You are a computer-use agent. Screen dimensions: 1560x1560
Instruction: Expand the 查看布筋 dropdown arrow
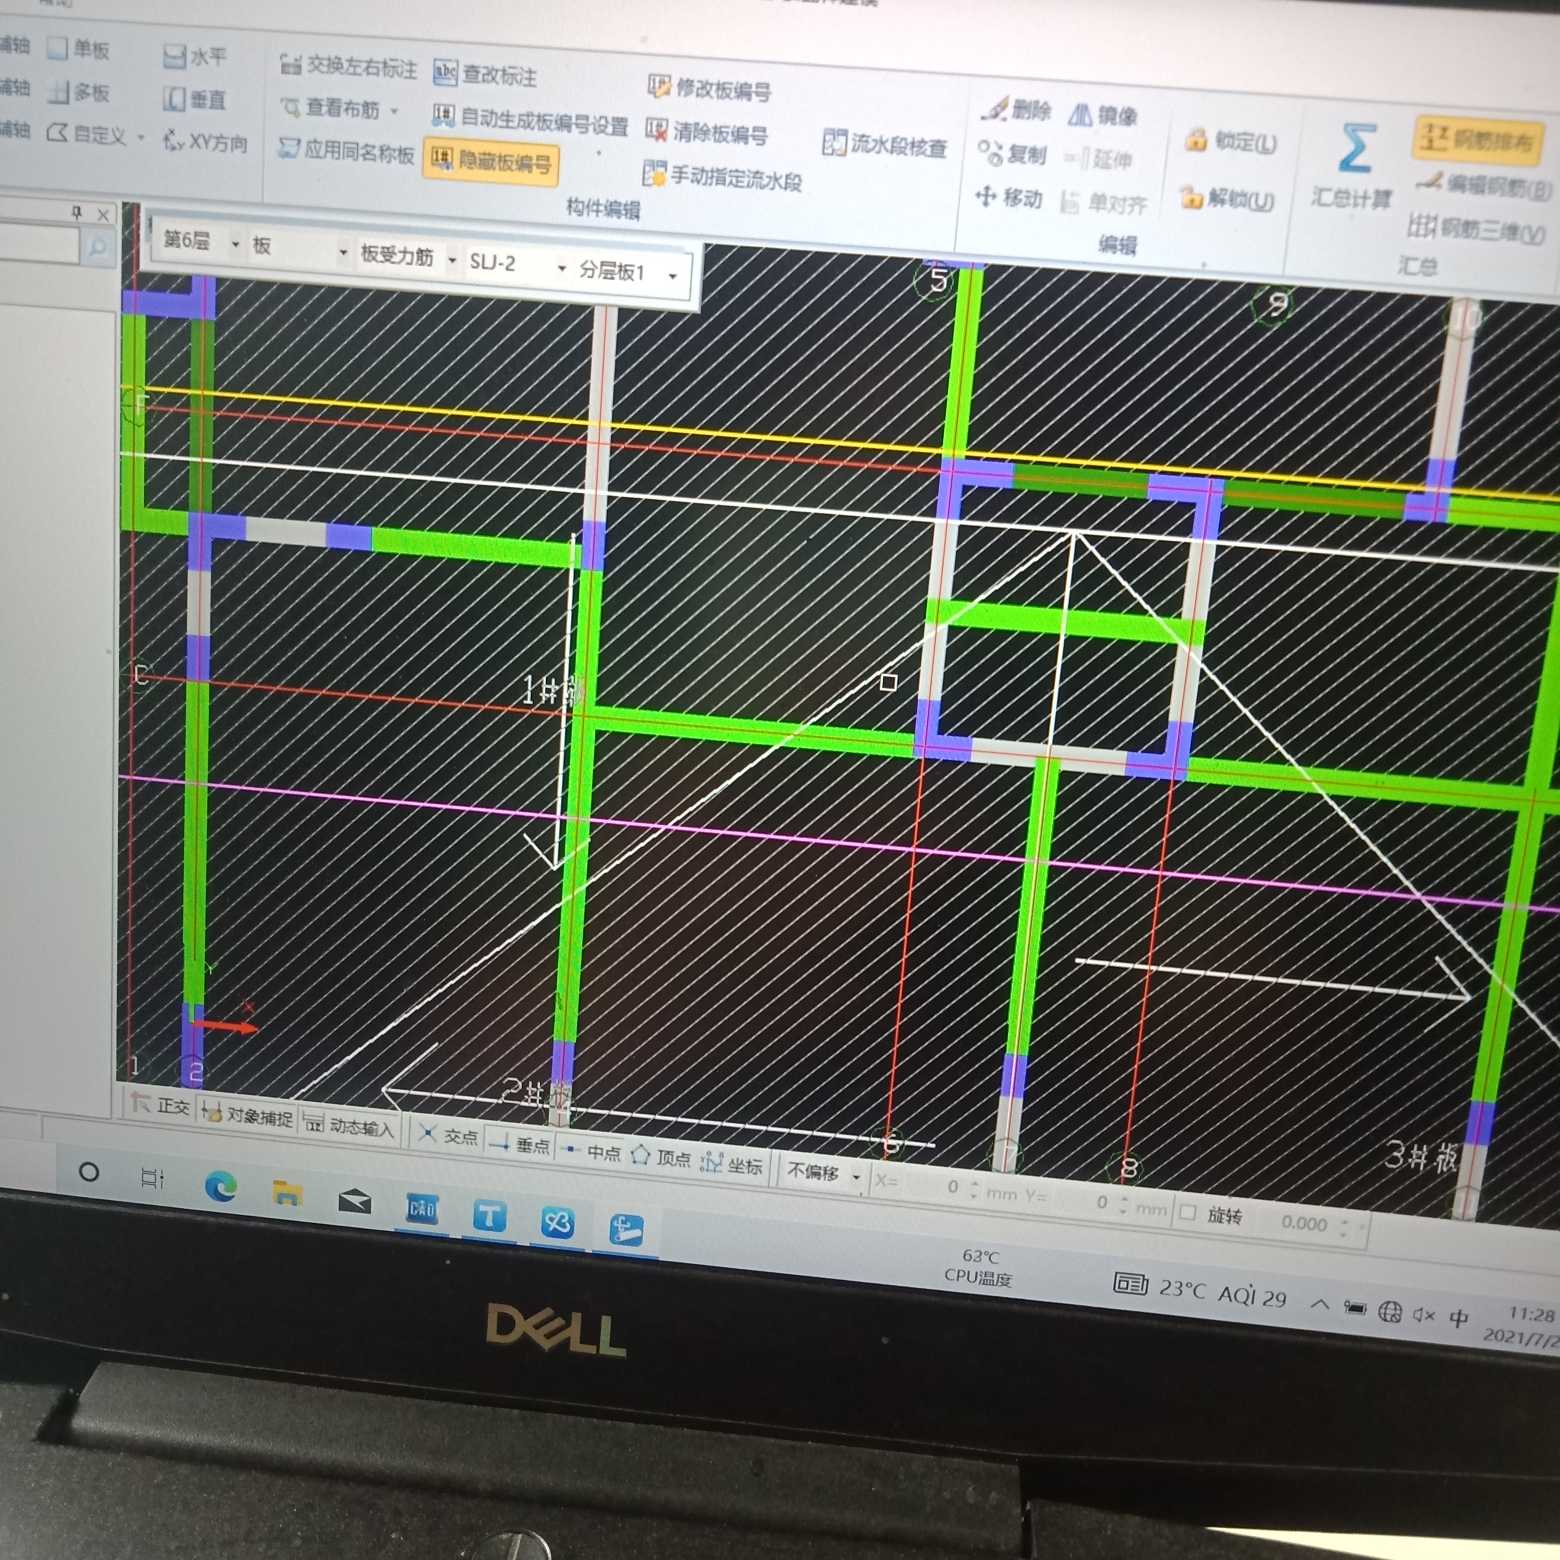point(394,111)
